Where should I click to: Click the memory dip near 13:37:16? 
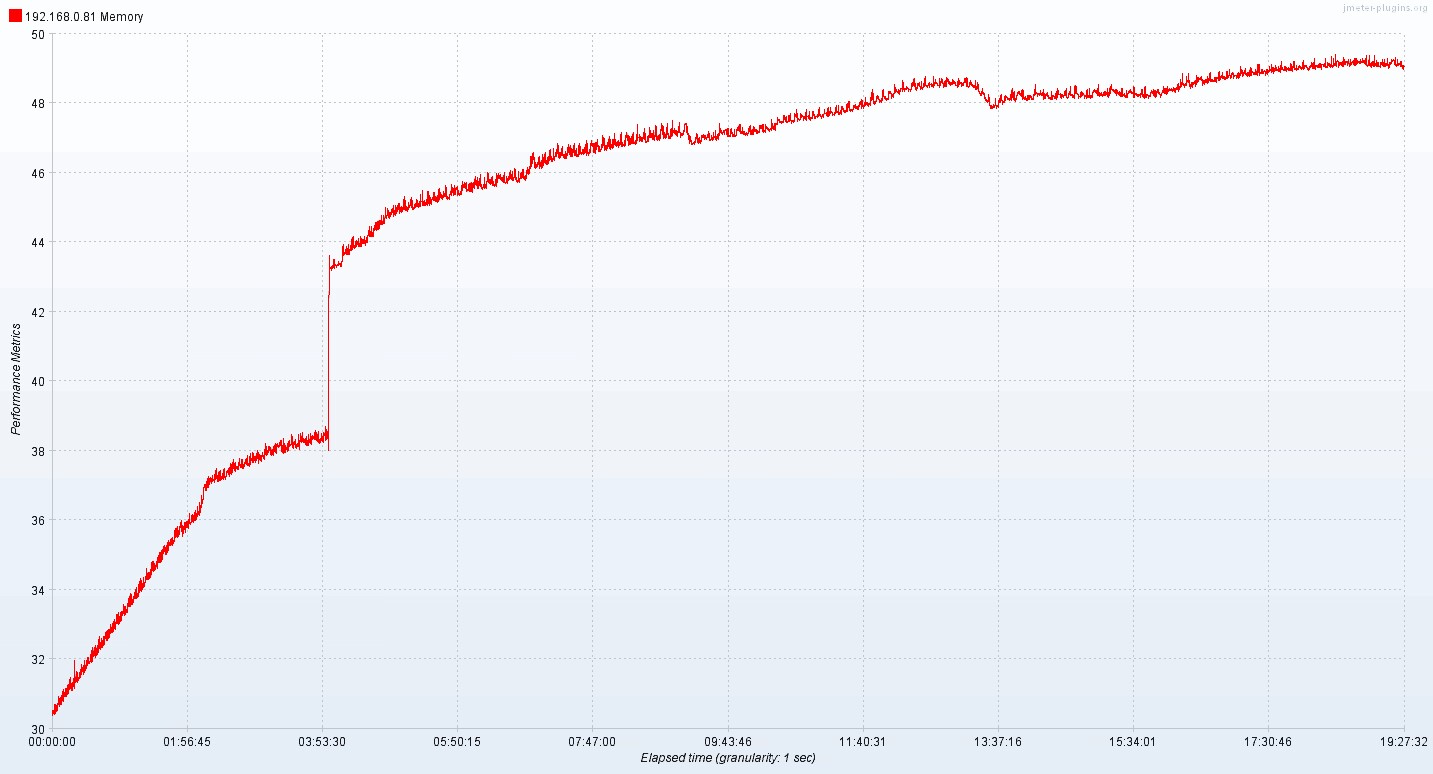(x=993, y=102)
